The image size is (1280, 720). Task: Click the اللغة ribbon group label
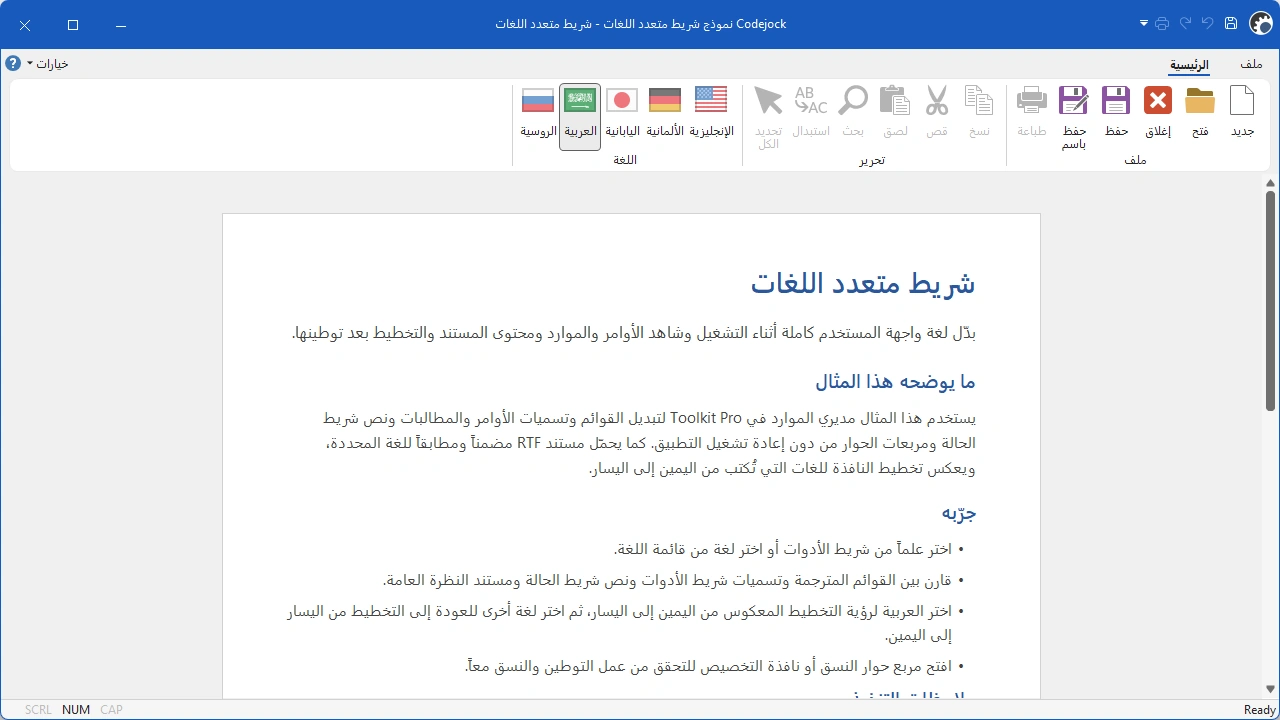[625, 160]
